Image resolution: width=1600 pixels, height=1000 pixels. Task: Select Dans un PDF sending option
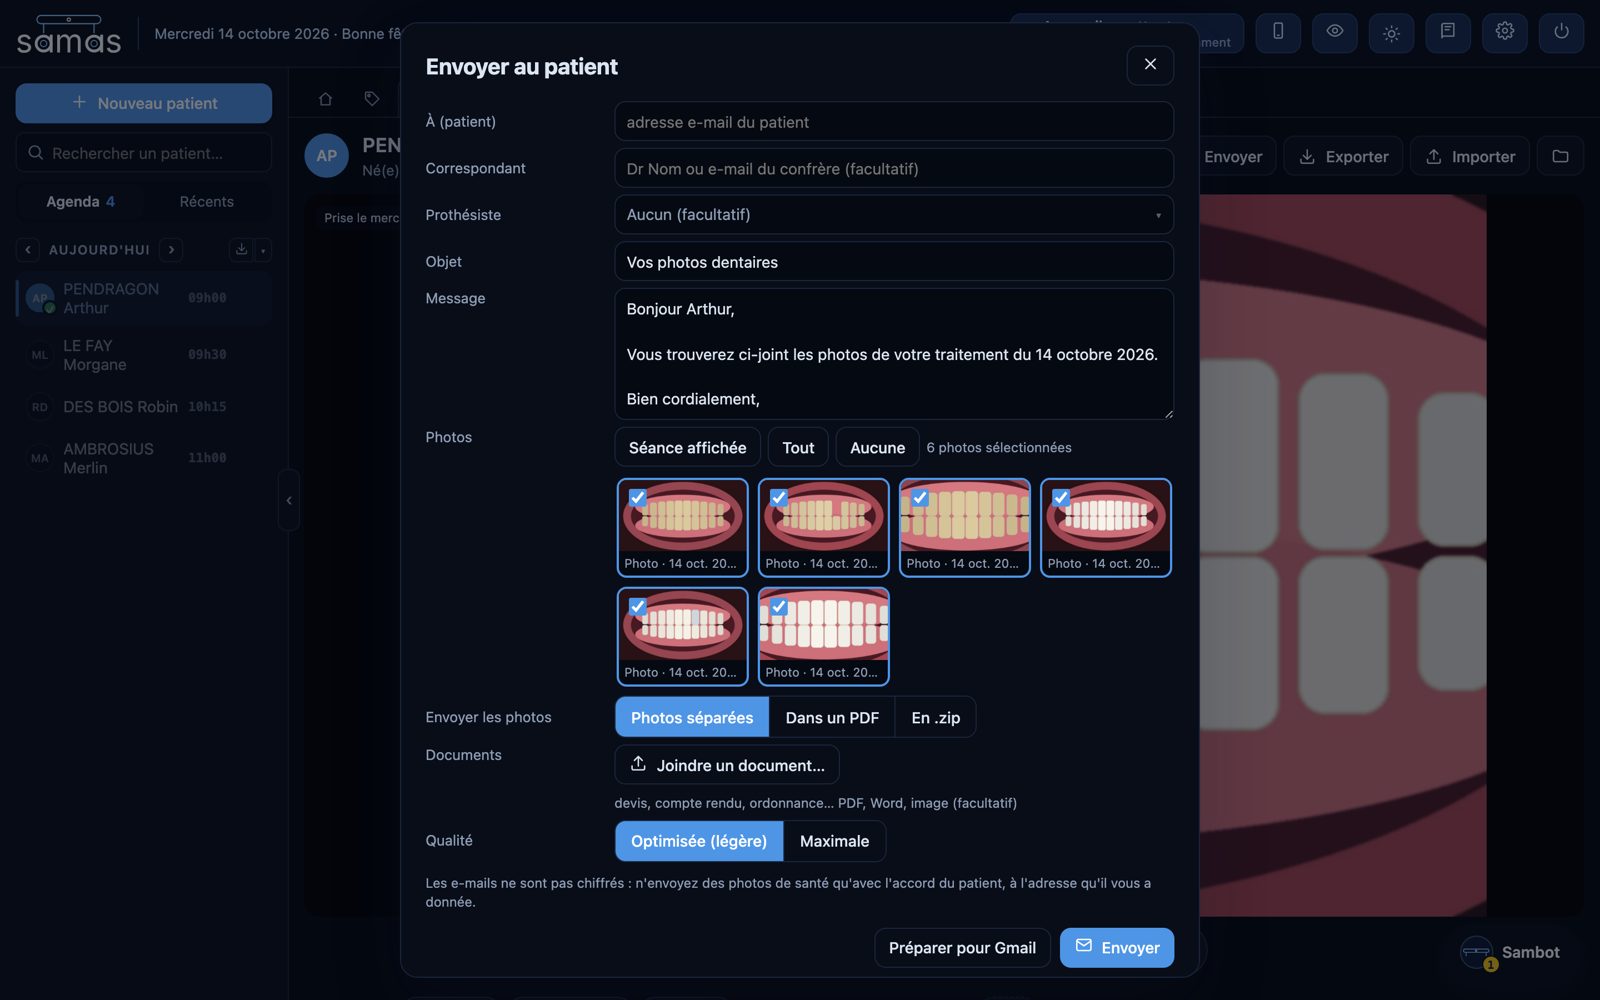[832, 718]
